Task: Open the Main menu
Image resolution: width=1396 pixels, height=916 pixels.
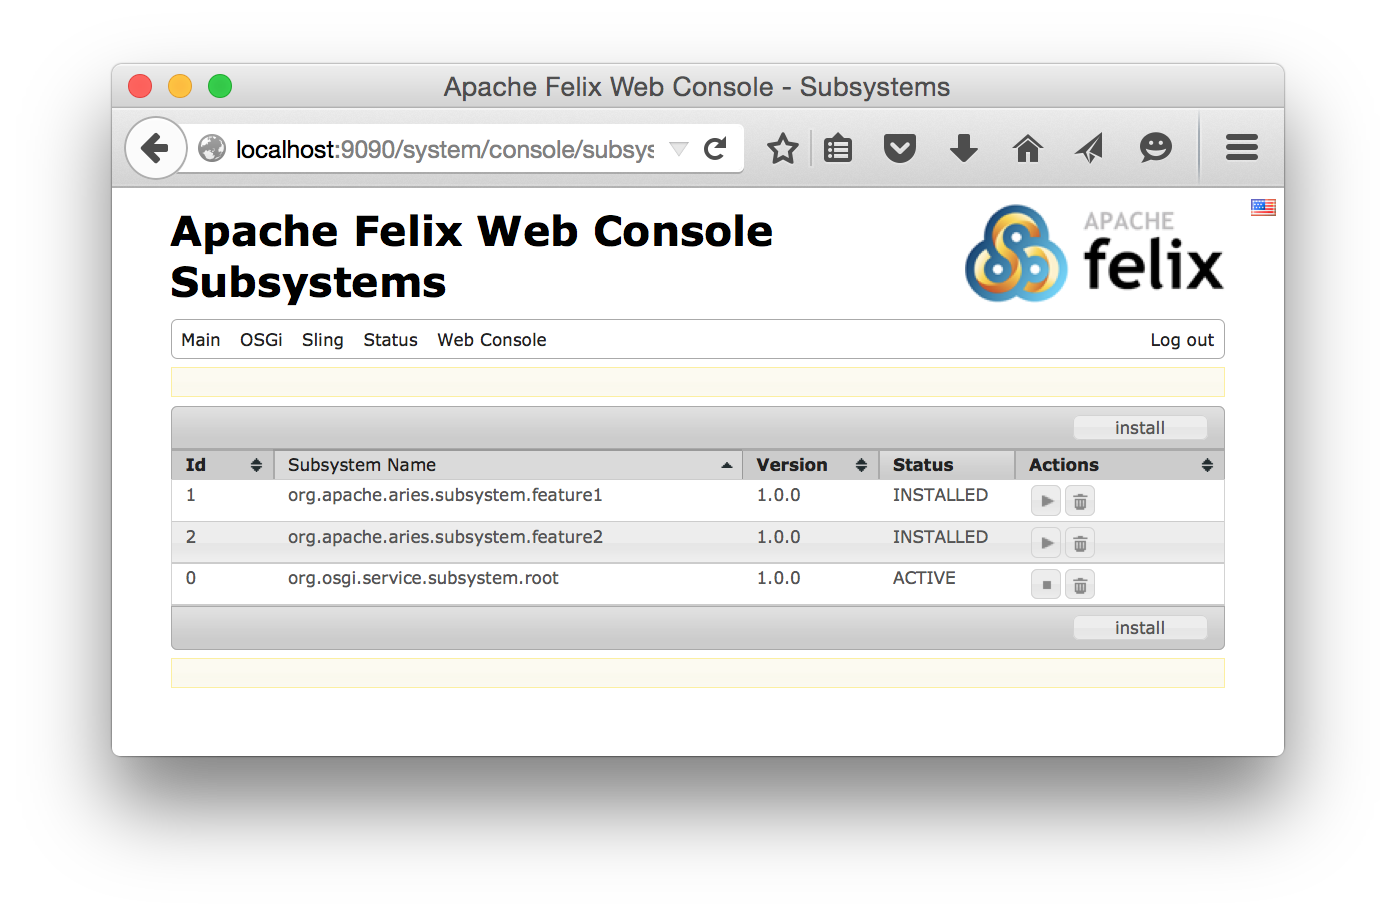Action: tap(201, 340)
